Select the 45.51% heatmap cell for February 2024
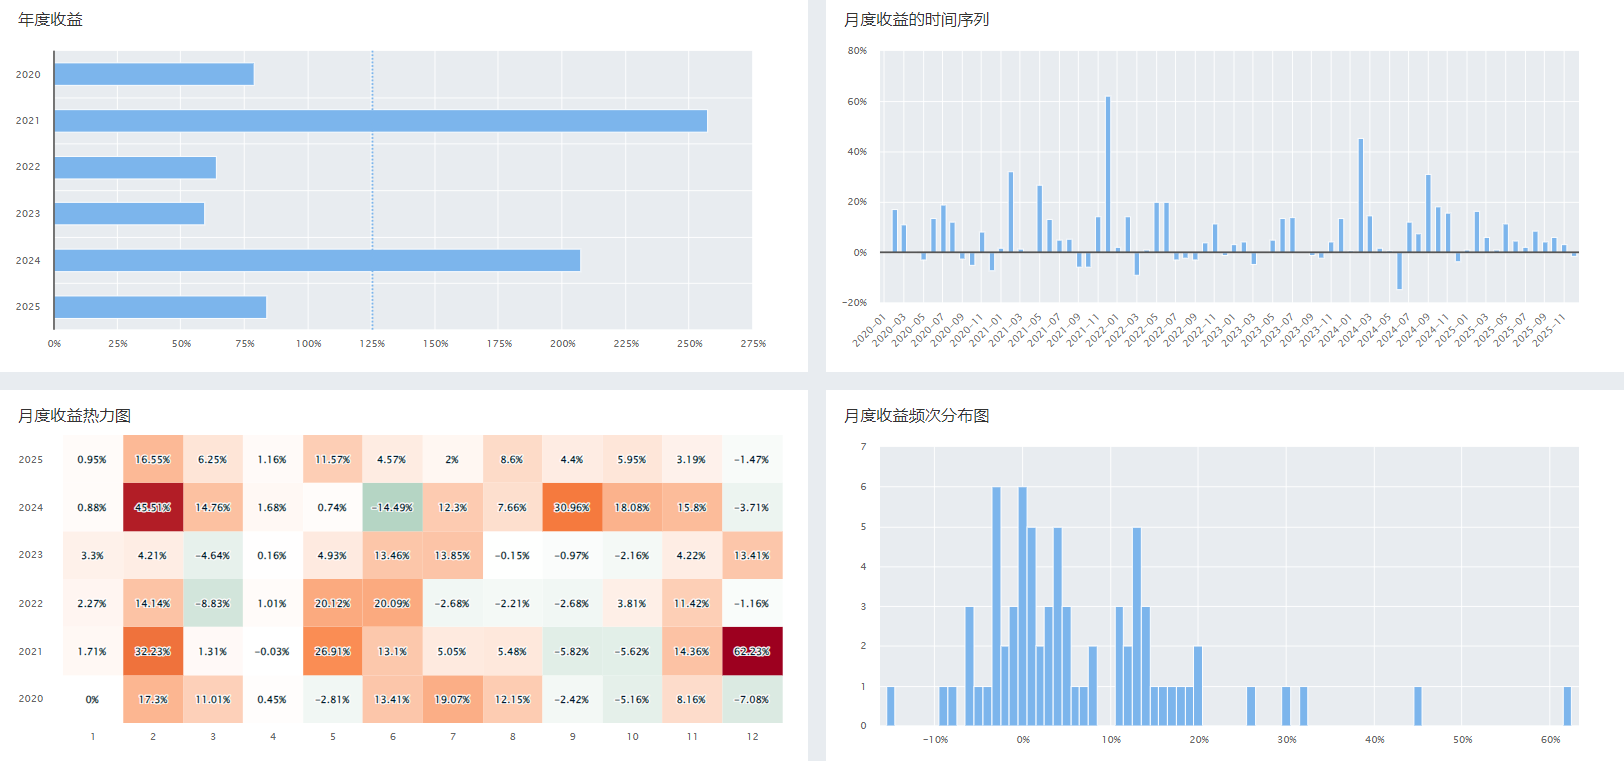The image size is (1624, 761). [x=153, y=507]
